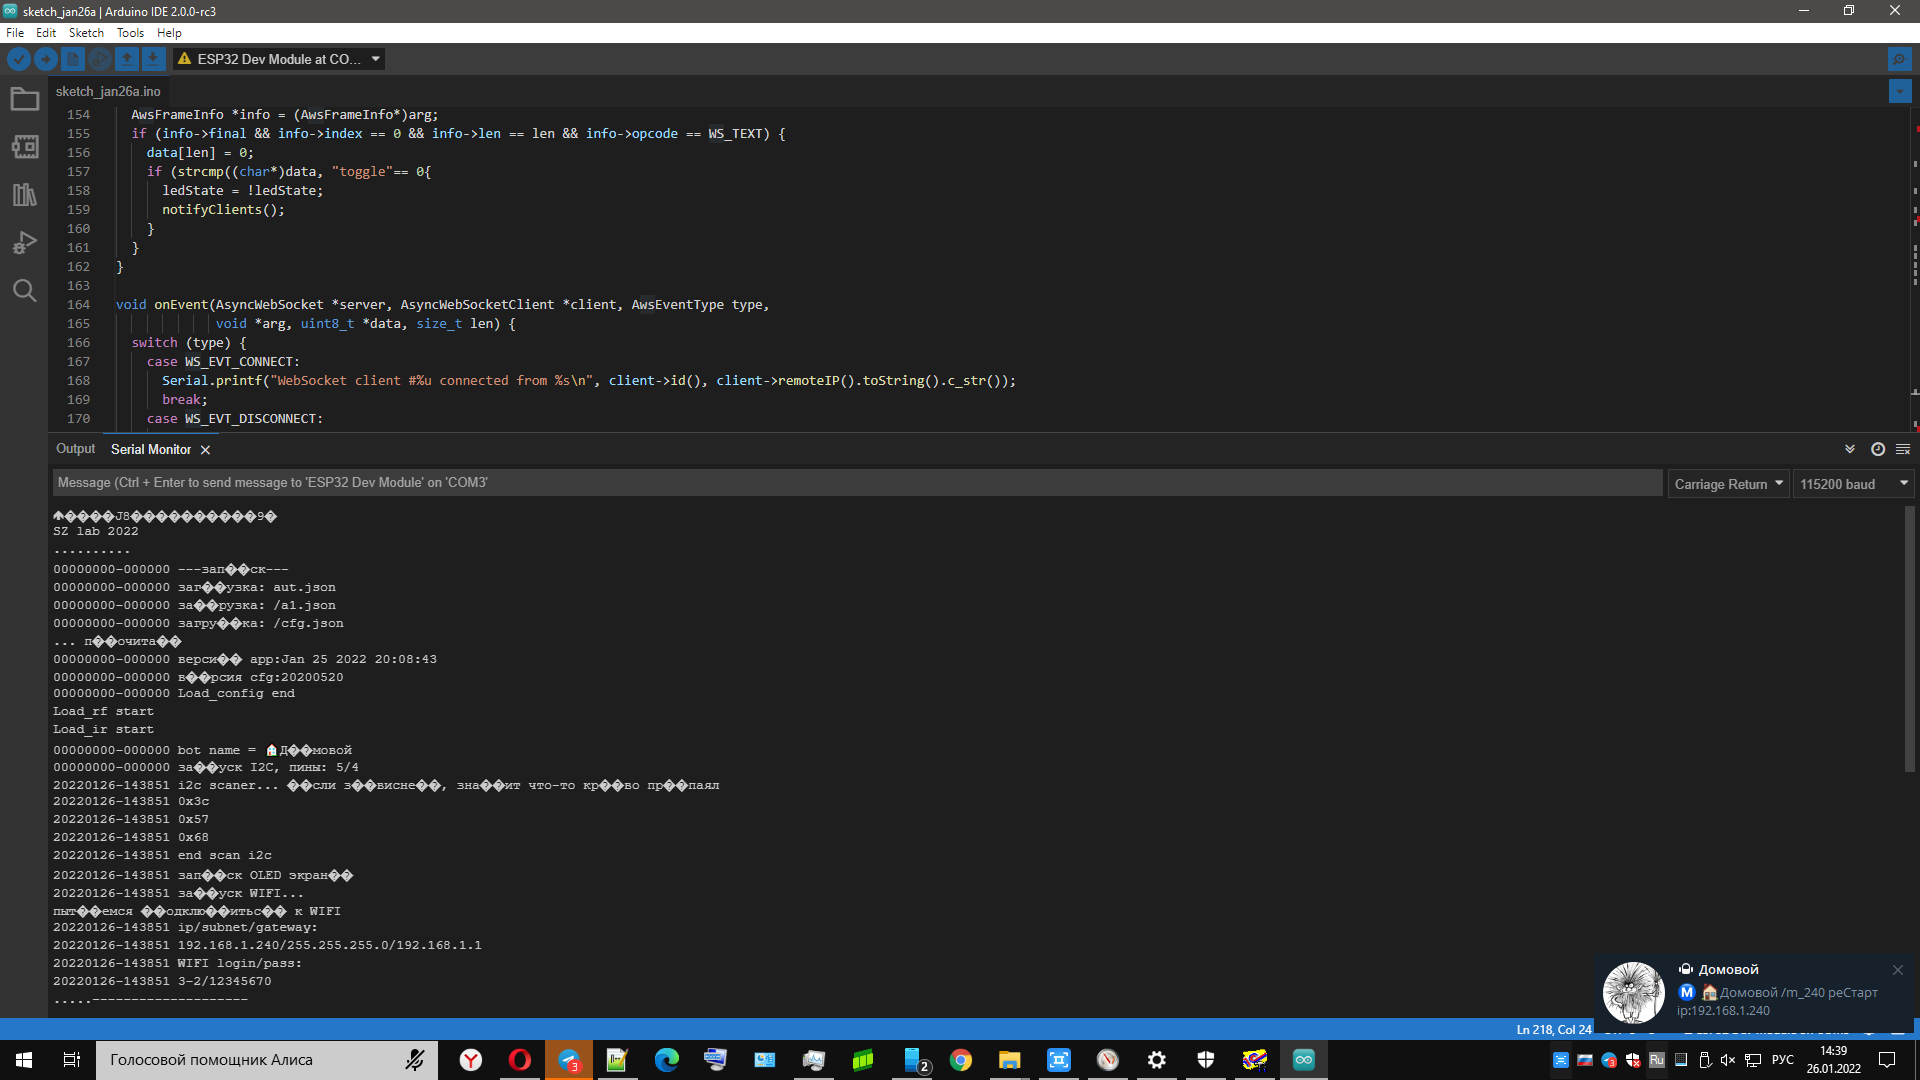The image size is (1920, 1080).
Task: Toggle timestamp display clock icon
Action: (x=1877, y=449)
